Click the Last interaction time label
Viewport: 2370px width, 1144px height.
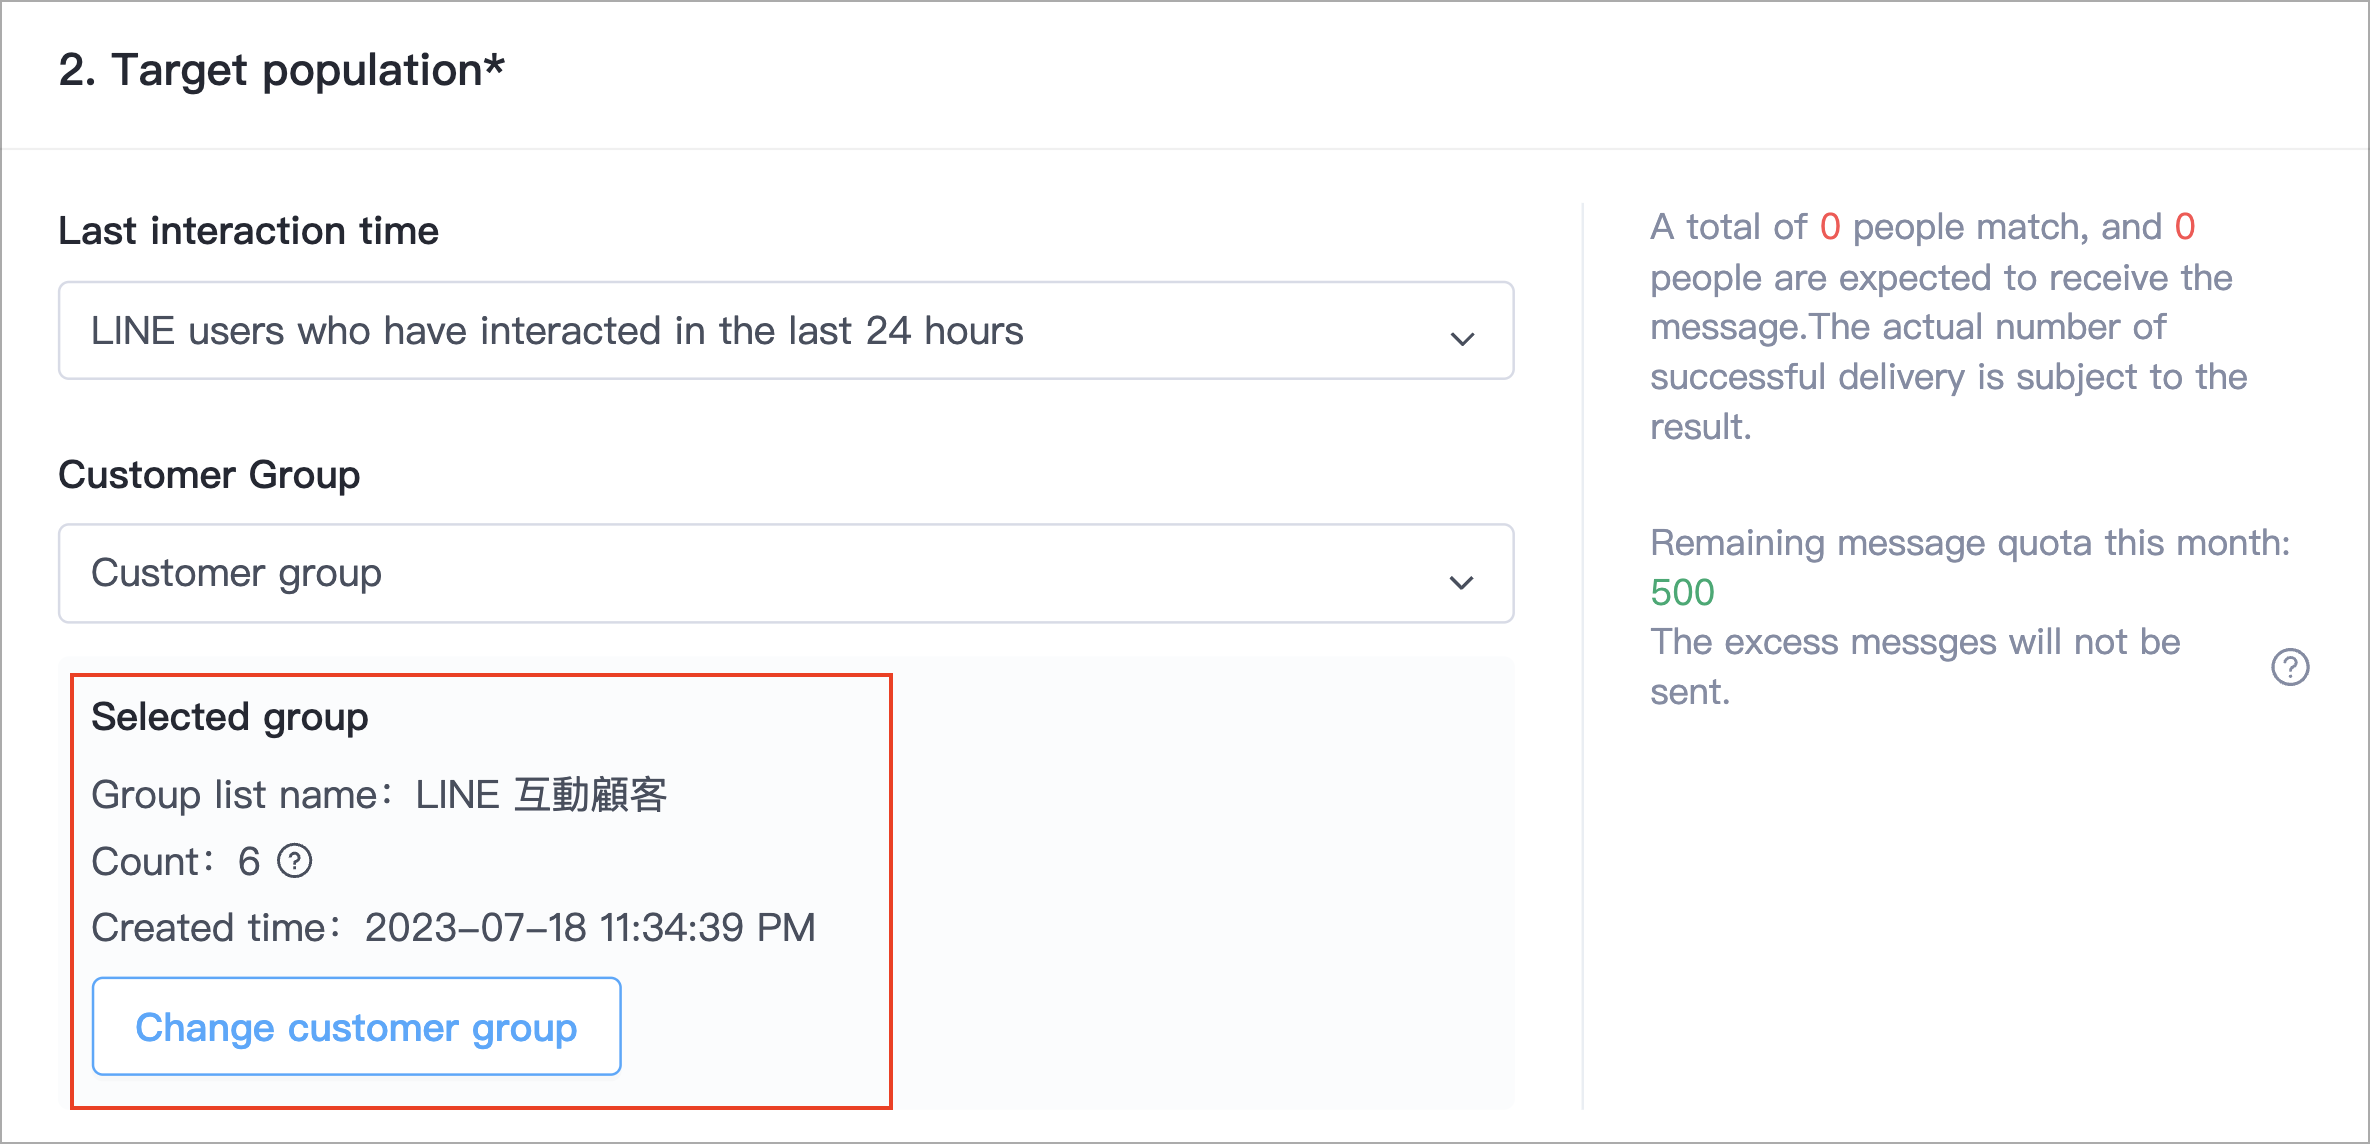tap(248, 231)
